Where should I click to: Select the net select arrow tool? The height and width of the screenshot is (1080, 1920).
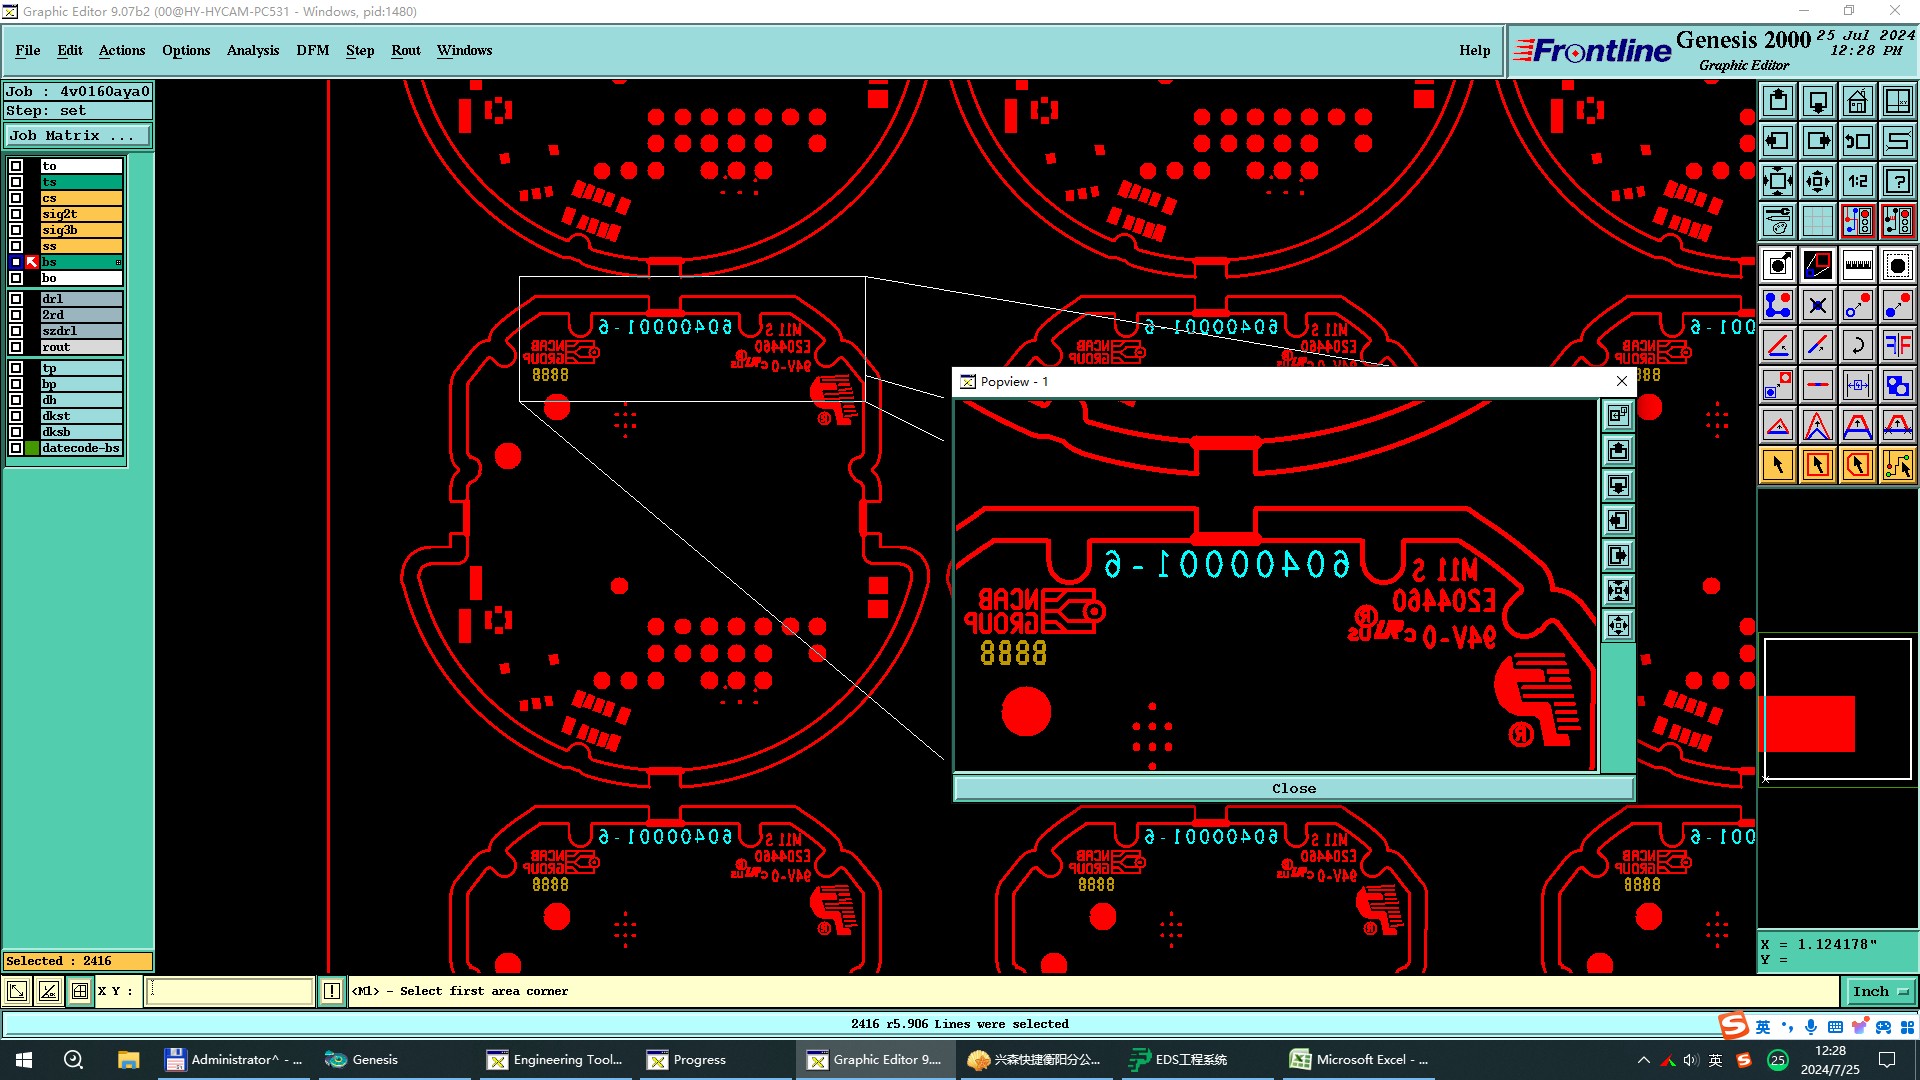[x=1898, y=465]
